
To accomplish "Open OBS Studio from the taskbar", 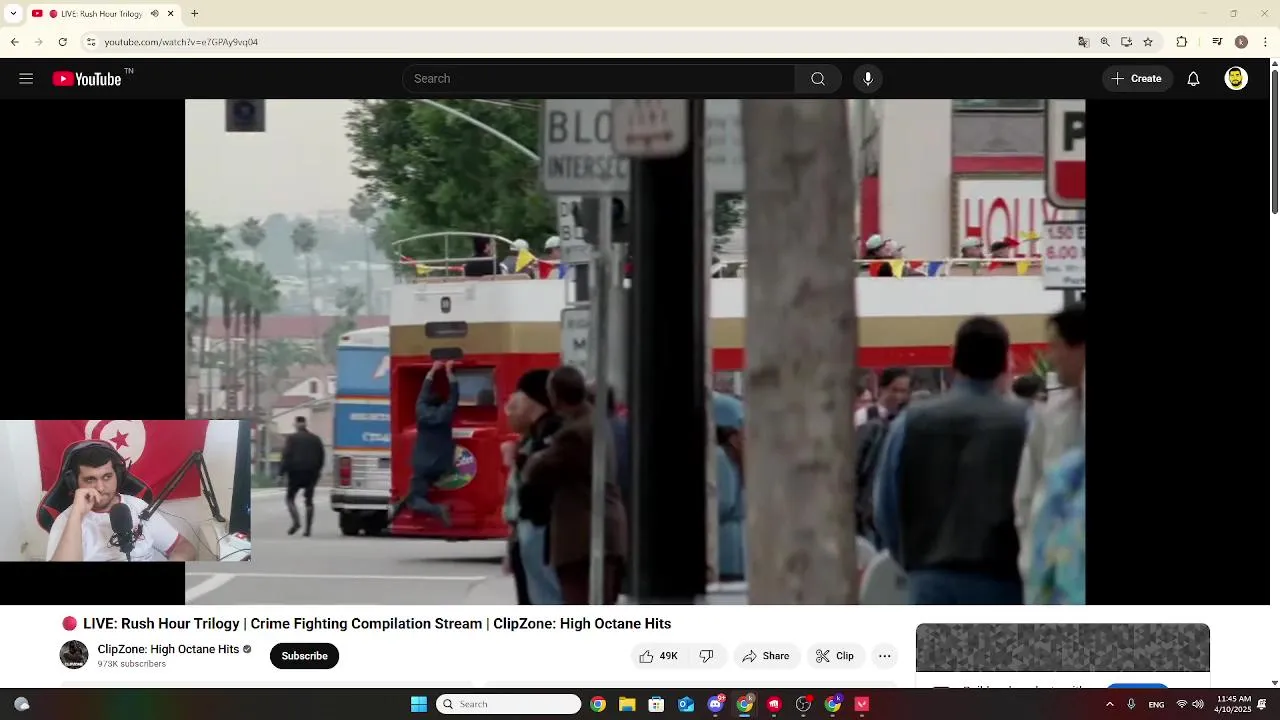I will tap(803, 704).
